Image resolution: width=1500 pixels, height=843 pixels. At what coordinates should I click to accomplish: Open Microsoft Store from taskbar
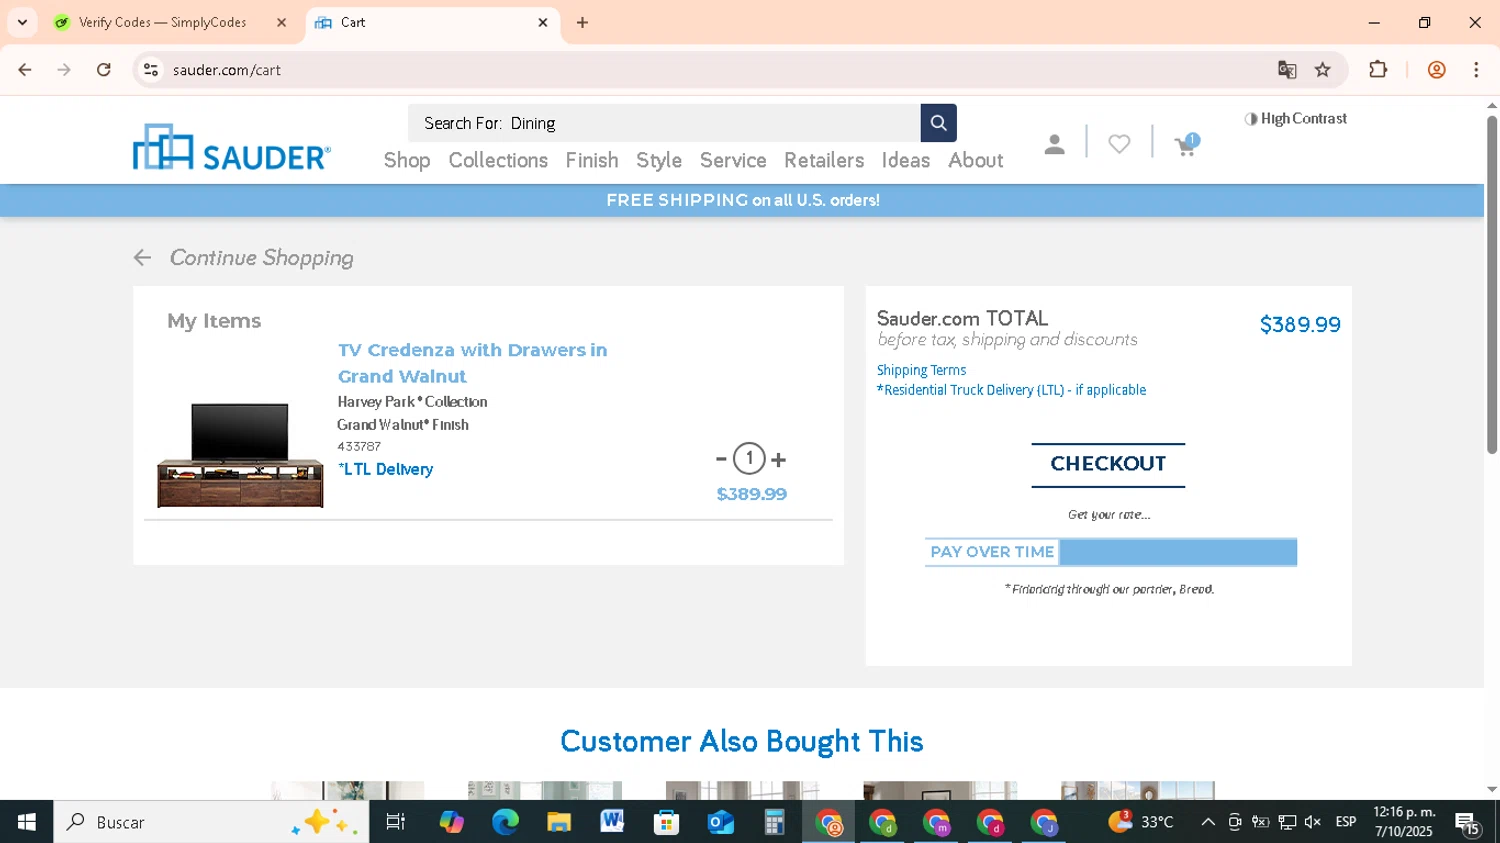[667, 822]
